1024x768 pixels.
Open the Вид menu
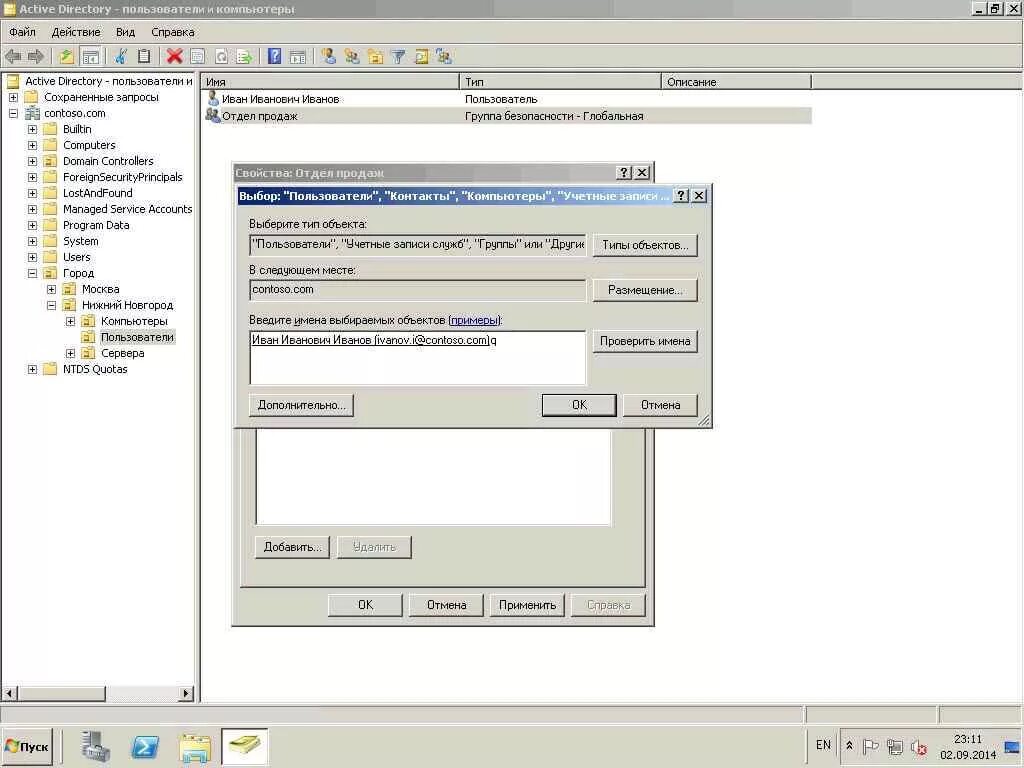(x=125, y=32)
